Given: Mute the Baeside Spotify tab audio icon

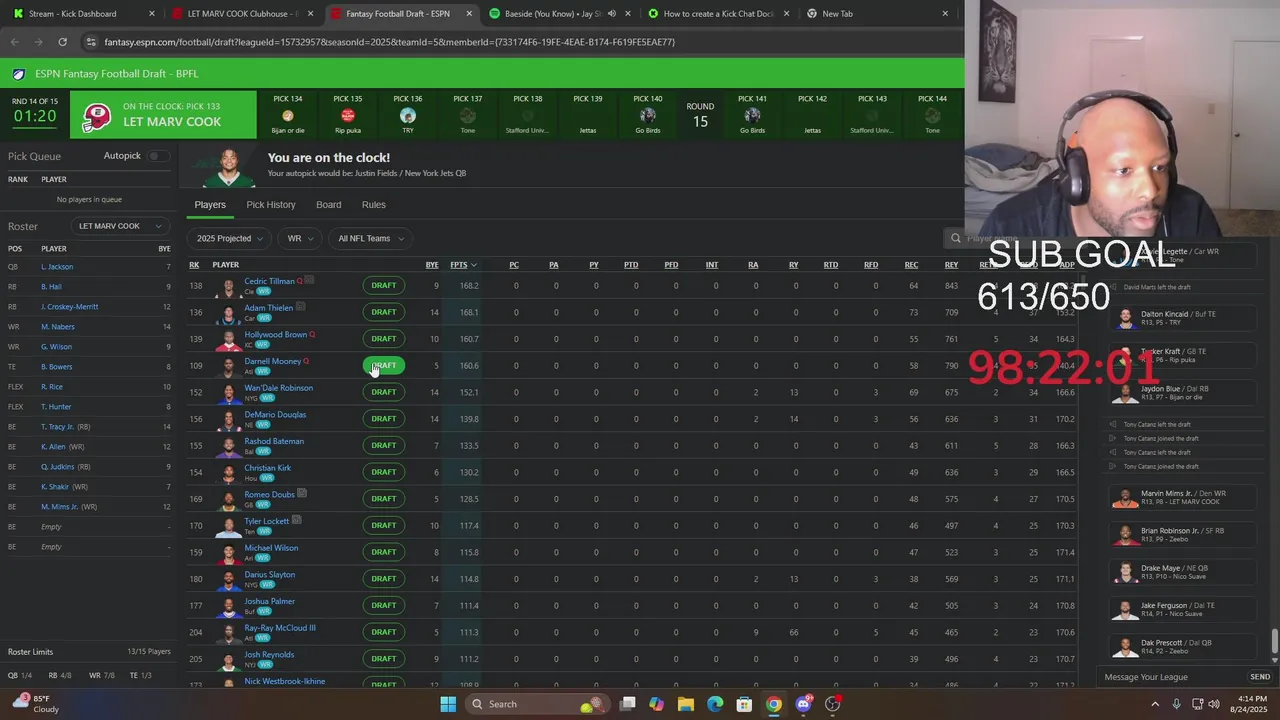Looking at the screenshot, I should tap(612, 14).
